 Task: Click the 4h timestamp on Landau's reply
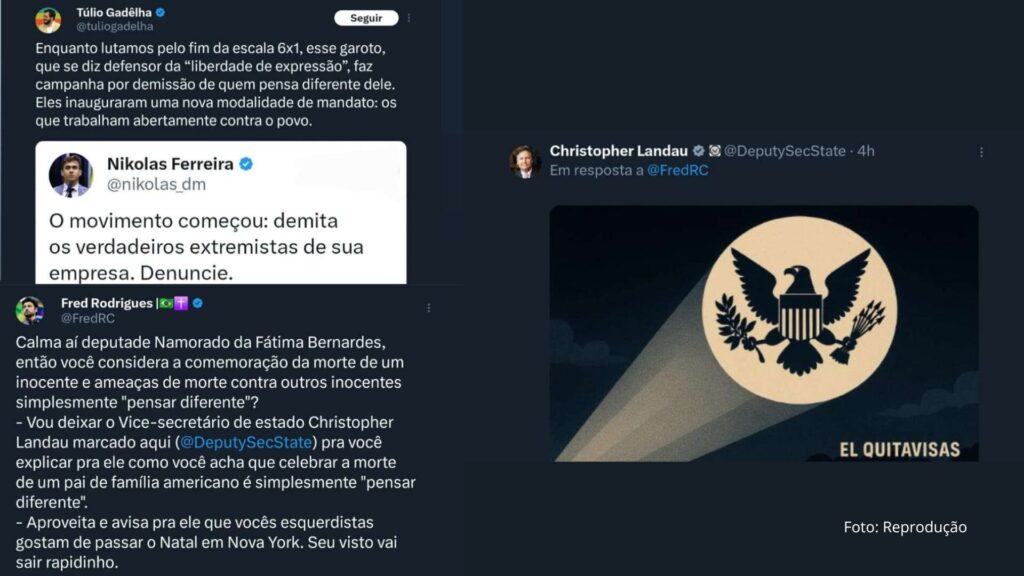pos(866,151)
